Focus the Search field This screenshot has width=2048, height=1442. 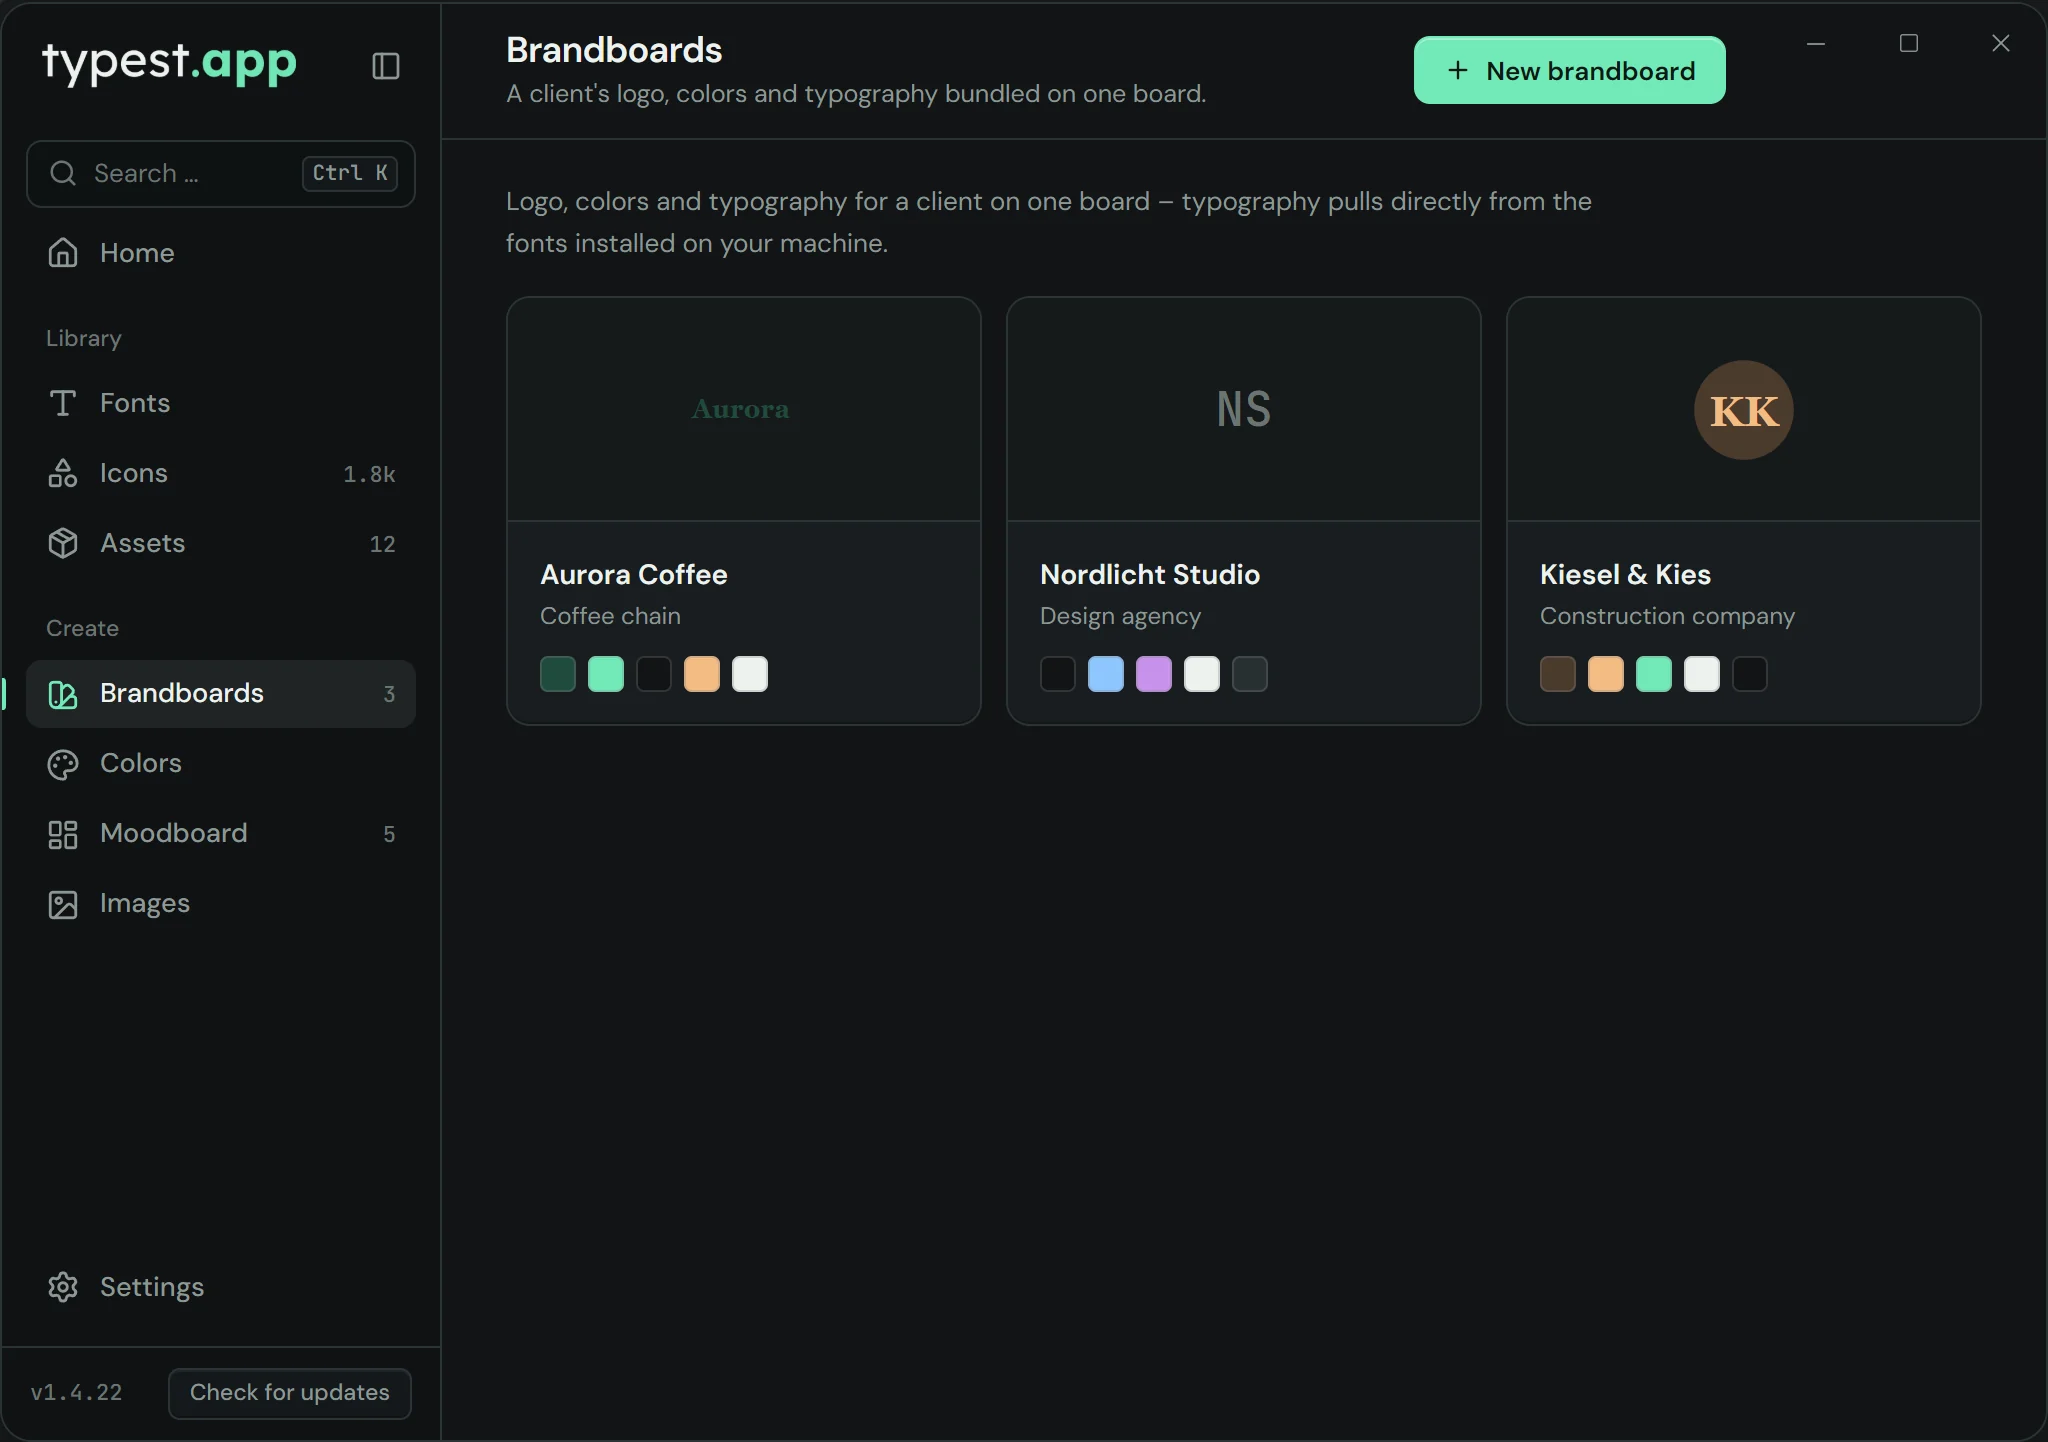221,174
